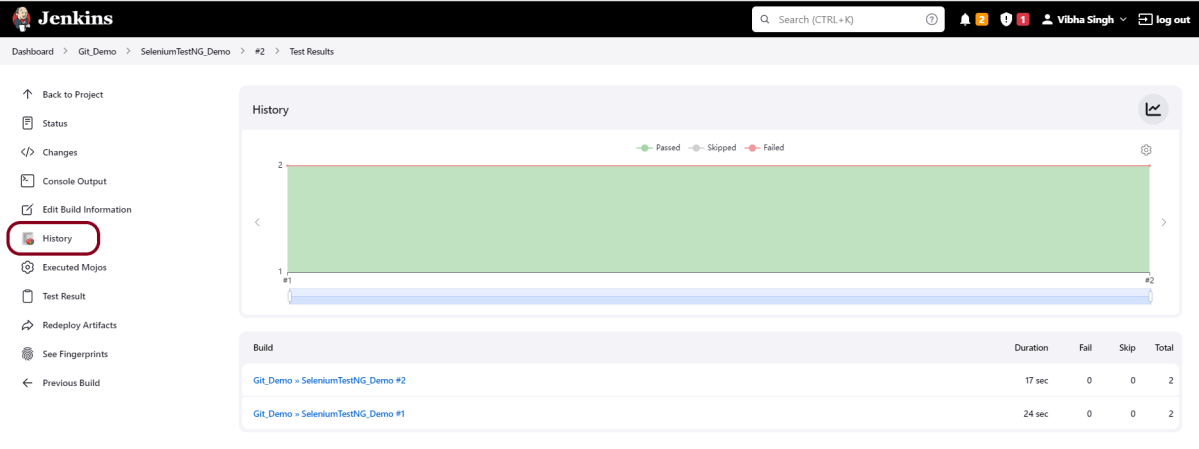Open Git_Demo » SeleniumTestNG_Demo #2 build link

pos(329,380)
